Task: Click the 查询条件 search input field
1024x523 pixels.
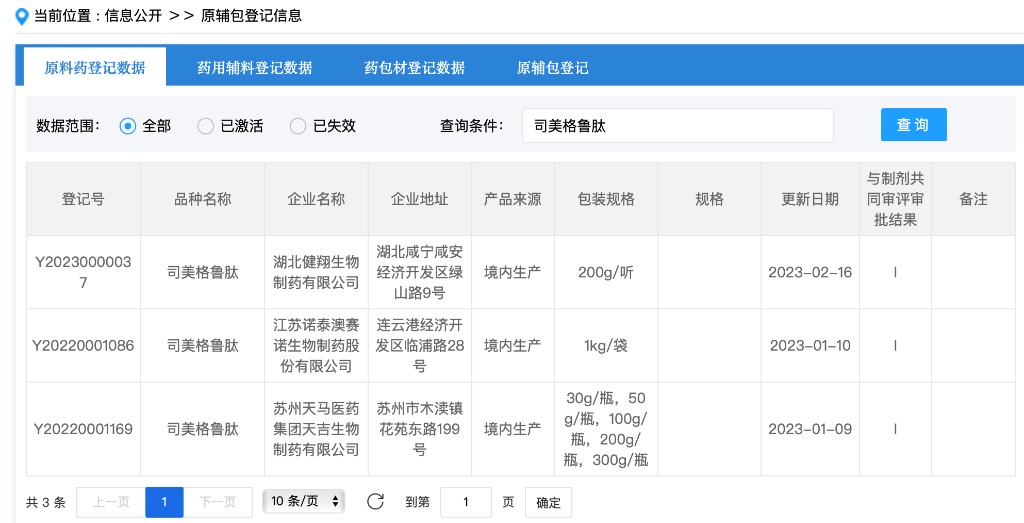Action: coord(677,126)
